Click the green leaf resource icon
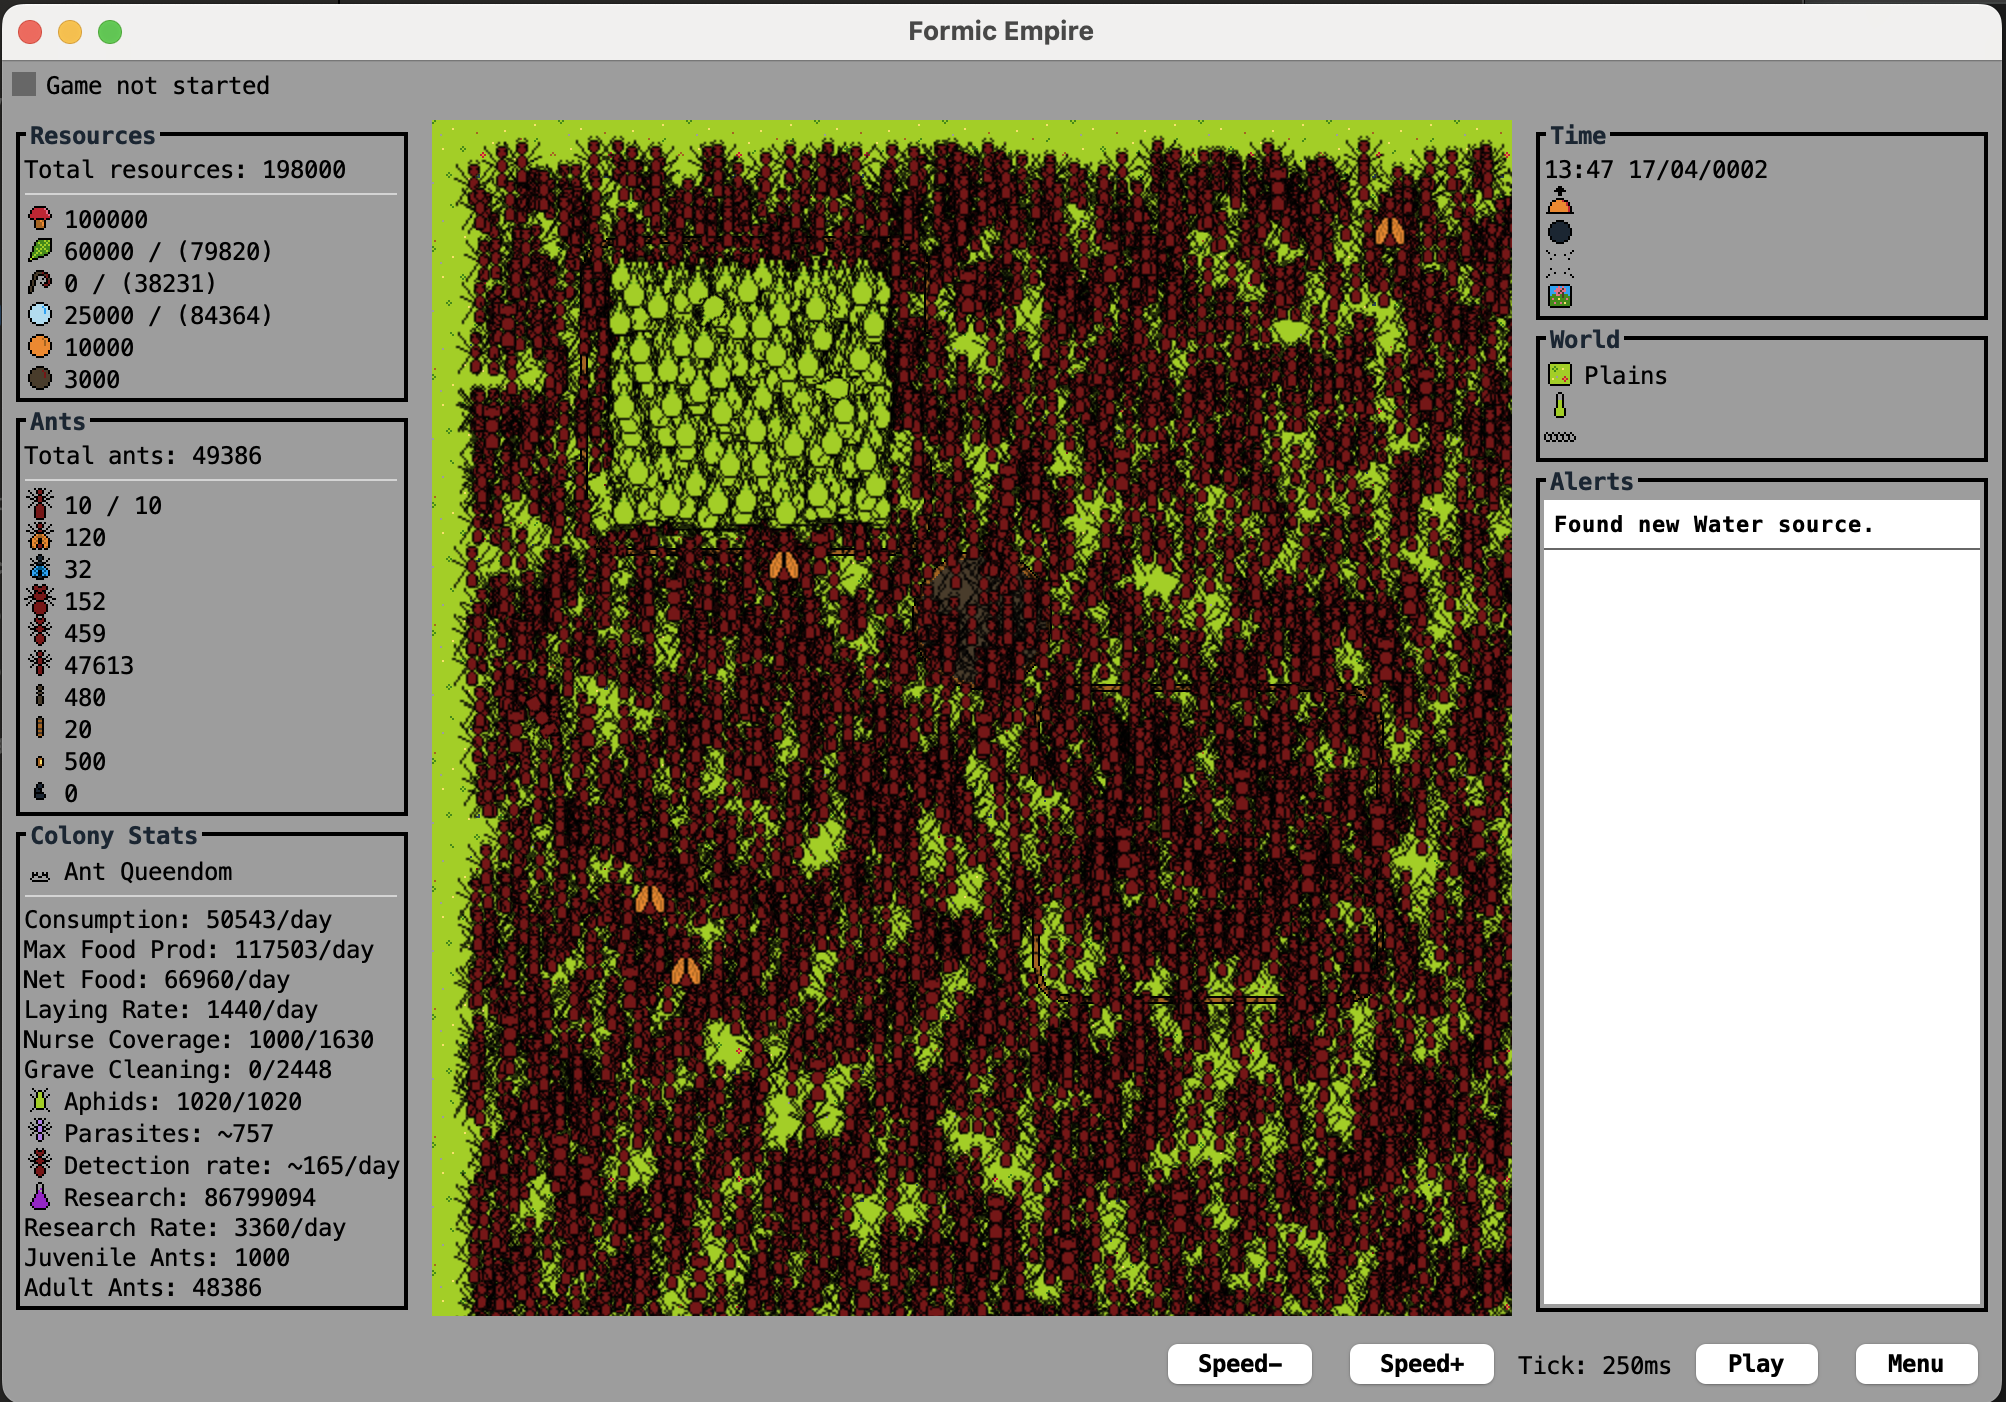This screenshot has width=2006, height=1402. pyautogui.click(x=40, y=250)
